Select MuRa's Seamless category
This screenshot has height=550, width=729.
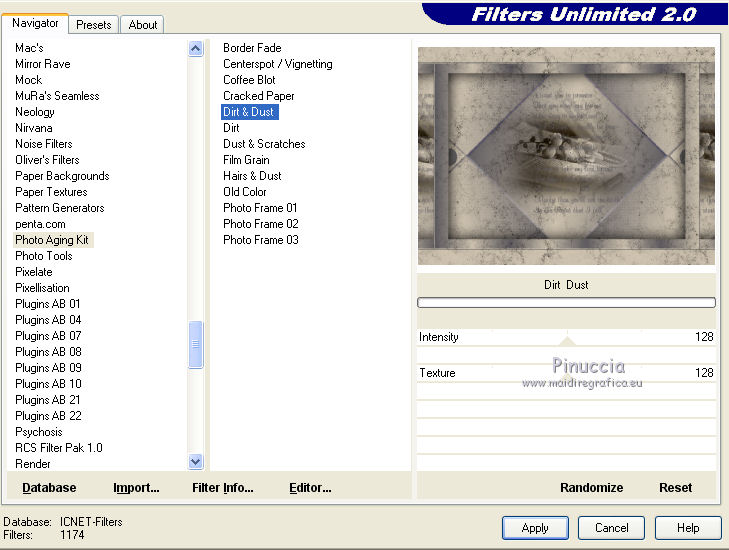(57, 96)
